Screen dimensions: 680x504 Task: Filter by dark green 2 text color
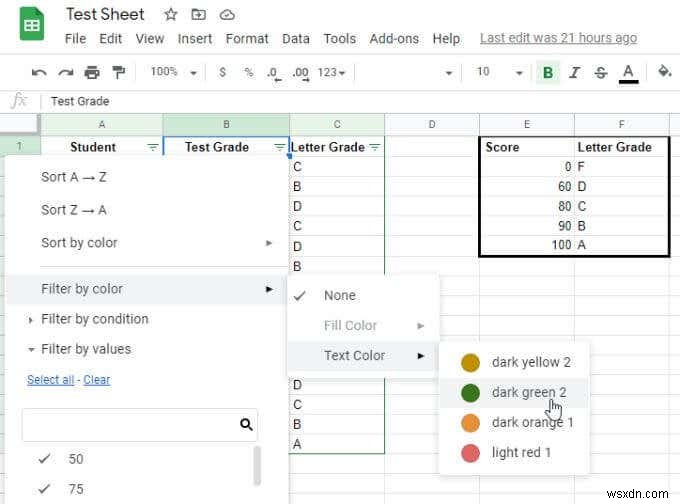[514, 393]
